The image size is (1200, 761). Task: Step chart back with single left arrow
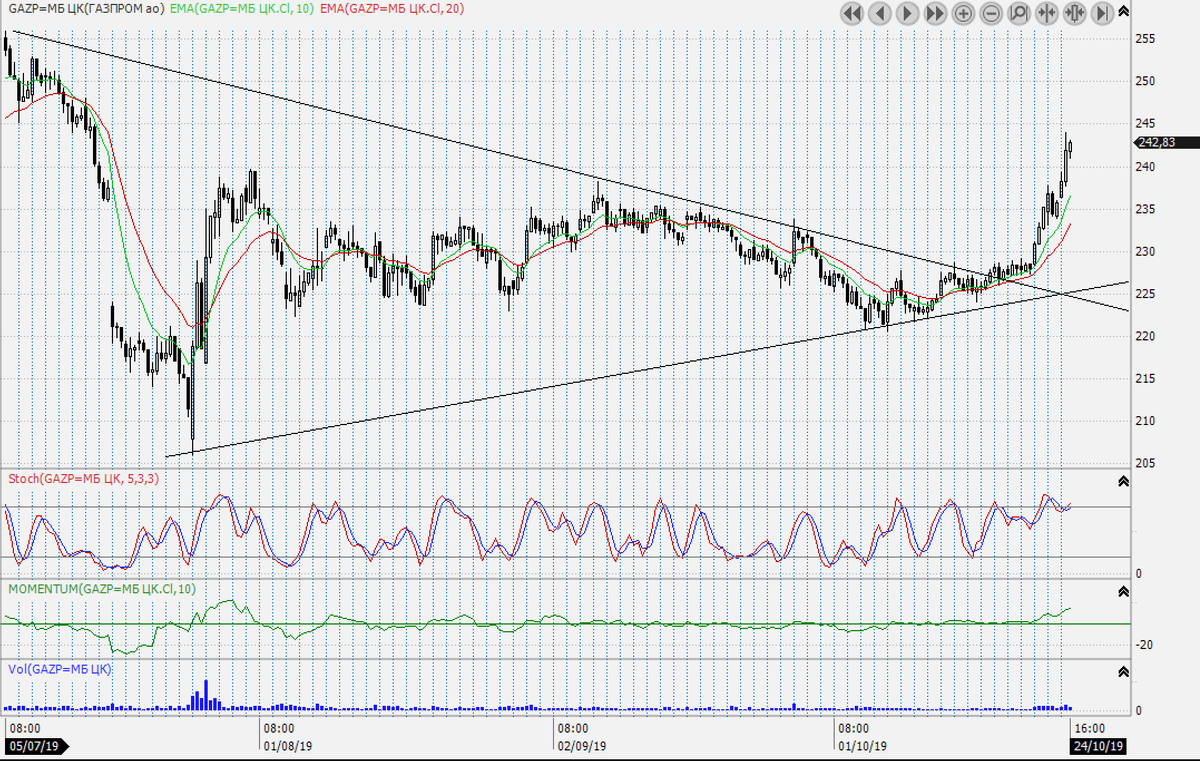tap(880, 13)
